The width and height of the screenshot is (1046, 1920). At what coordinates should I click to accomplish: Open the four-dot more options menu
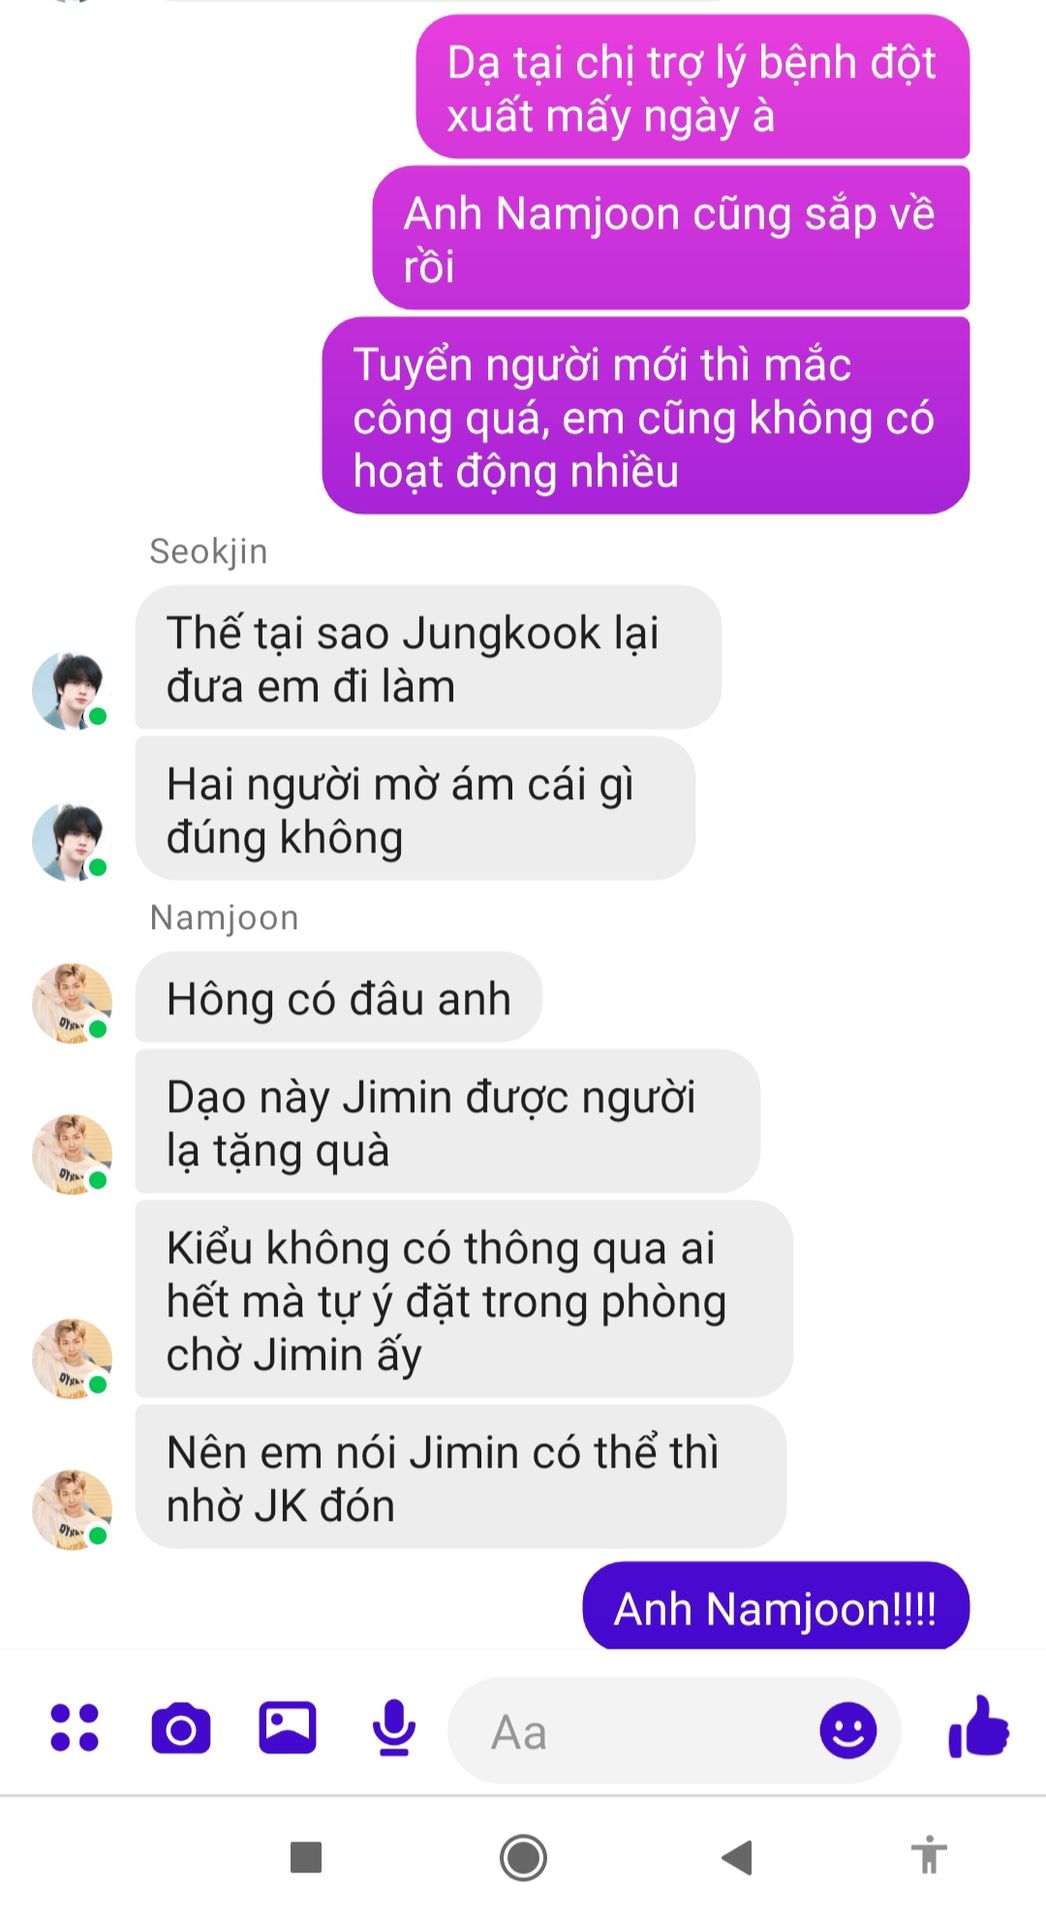point(75,1727)
